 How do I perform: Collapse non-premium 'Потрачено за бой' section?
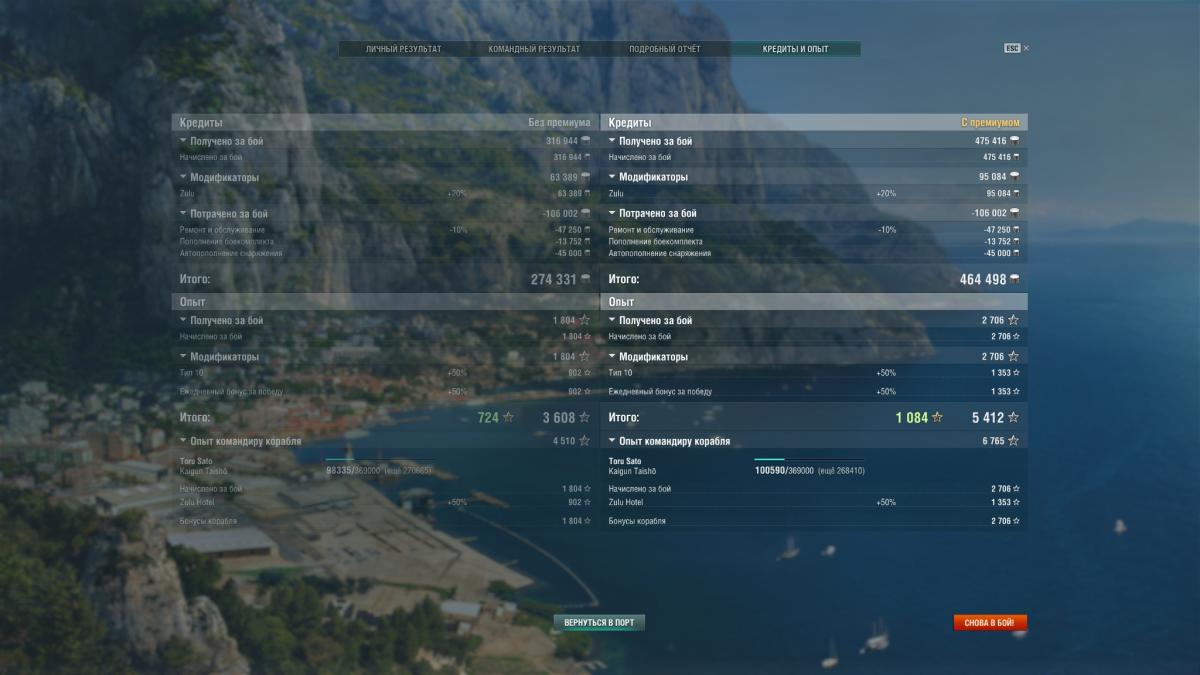(183, 213)
